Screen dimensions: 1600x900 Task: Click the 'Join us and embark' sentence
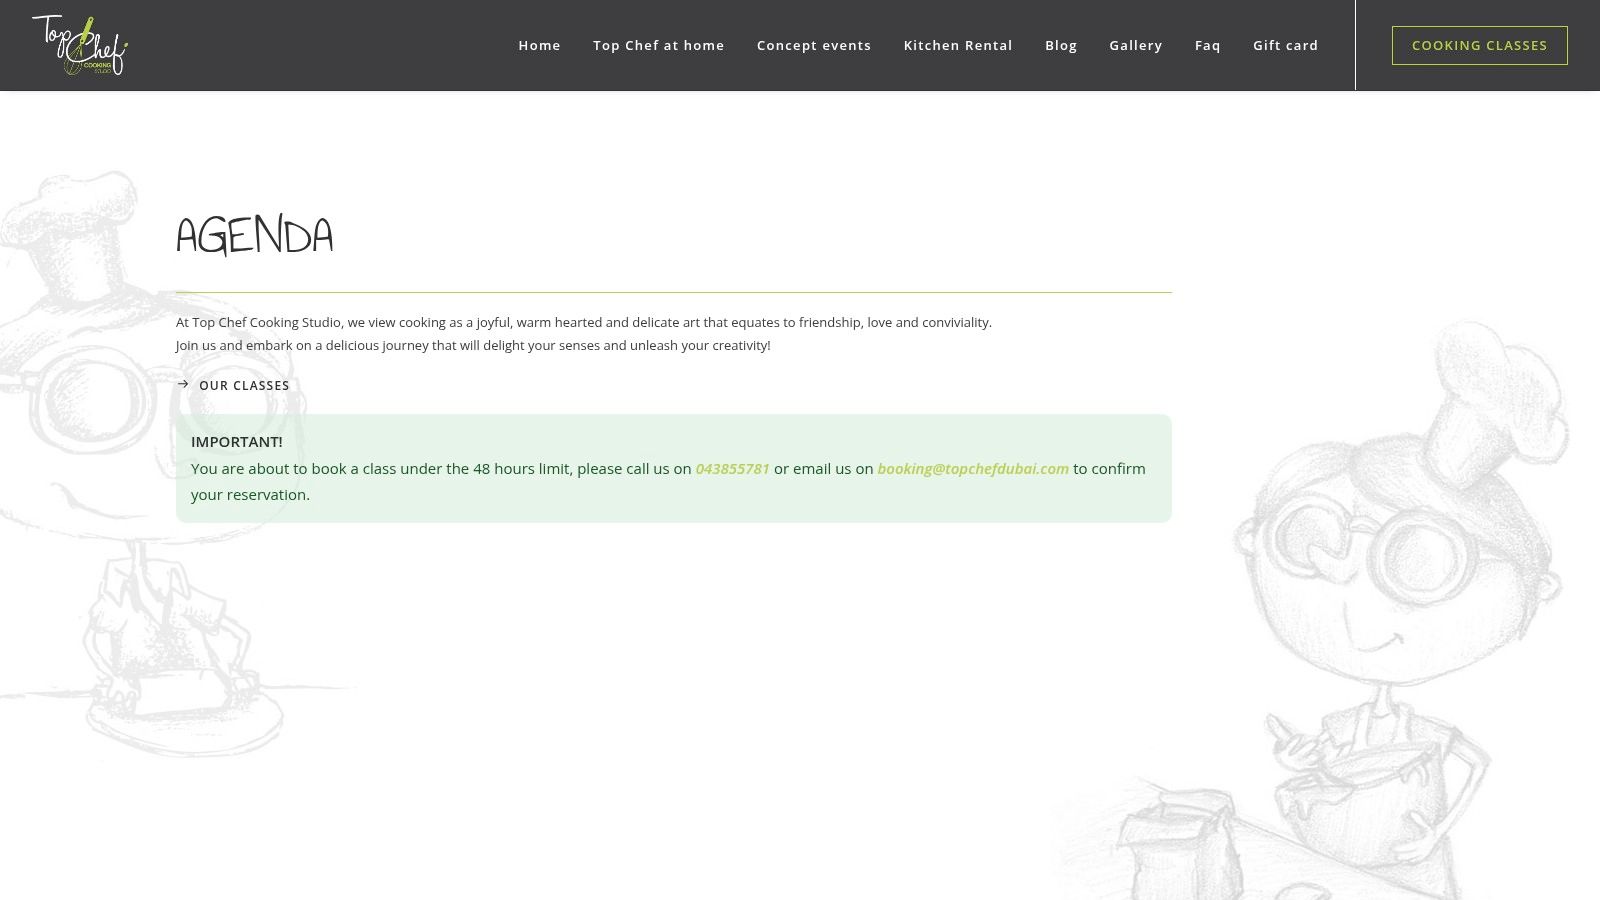tap(472, 345)
